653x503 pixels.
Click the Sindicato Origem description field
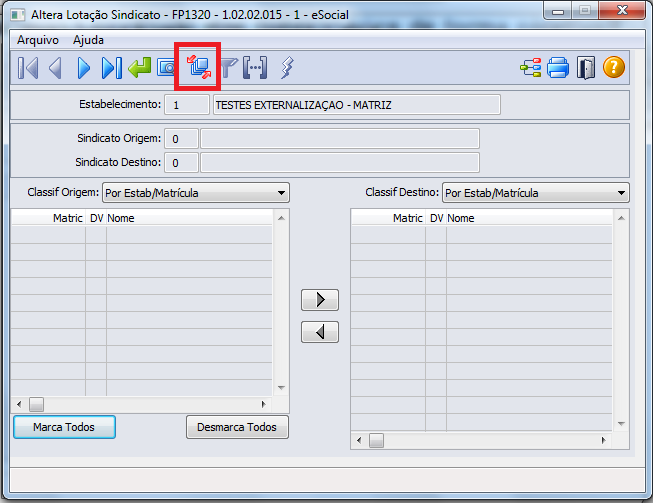340,139
